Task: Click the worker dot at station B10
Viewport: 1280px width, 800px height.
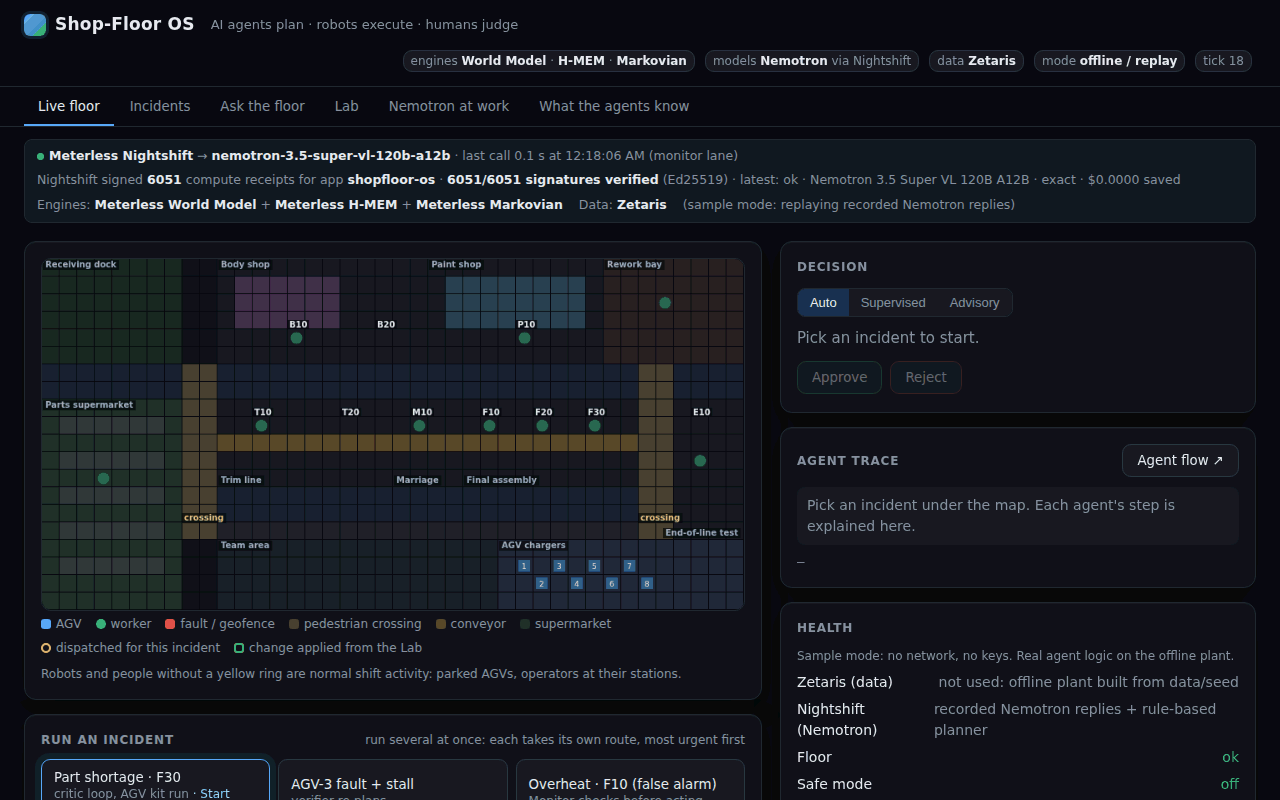Action: point(296,338)
